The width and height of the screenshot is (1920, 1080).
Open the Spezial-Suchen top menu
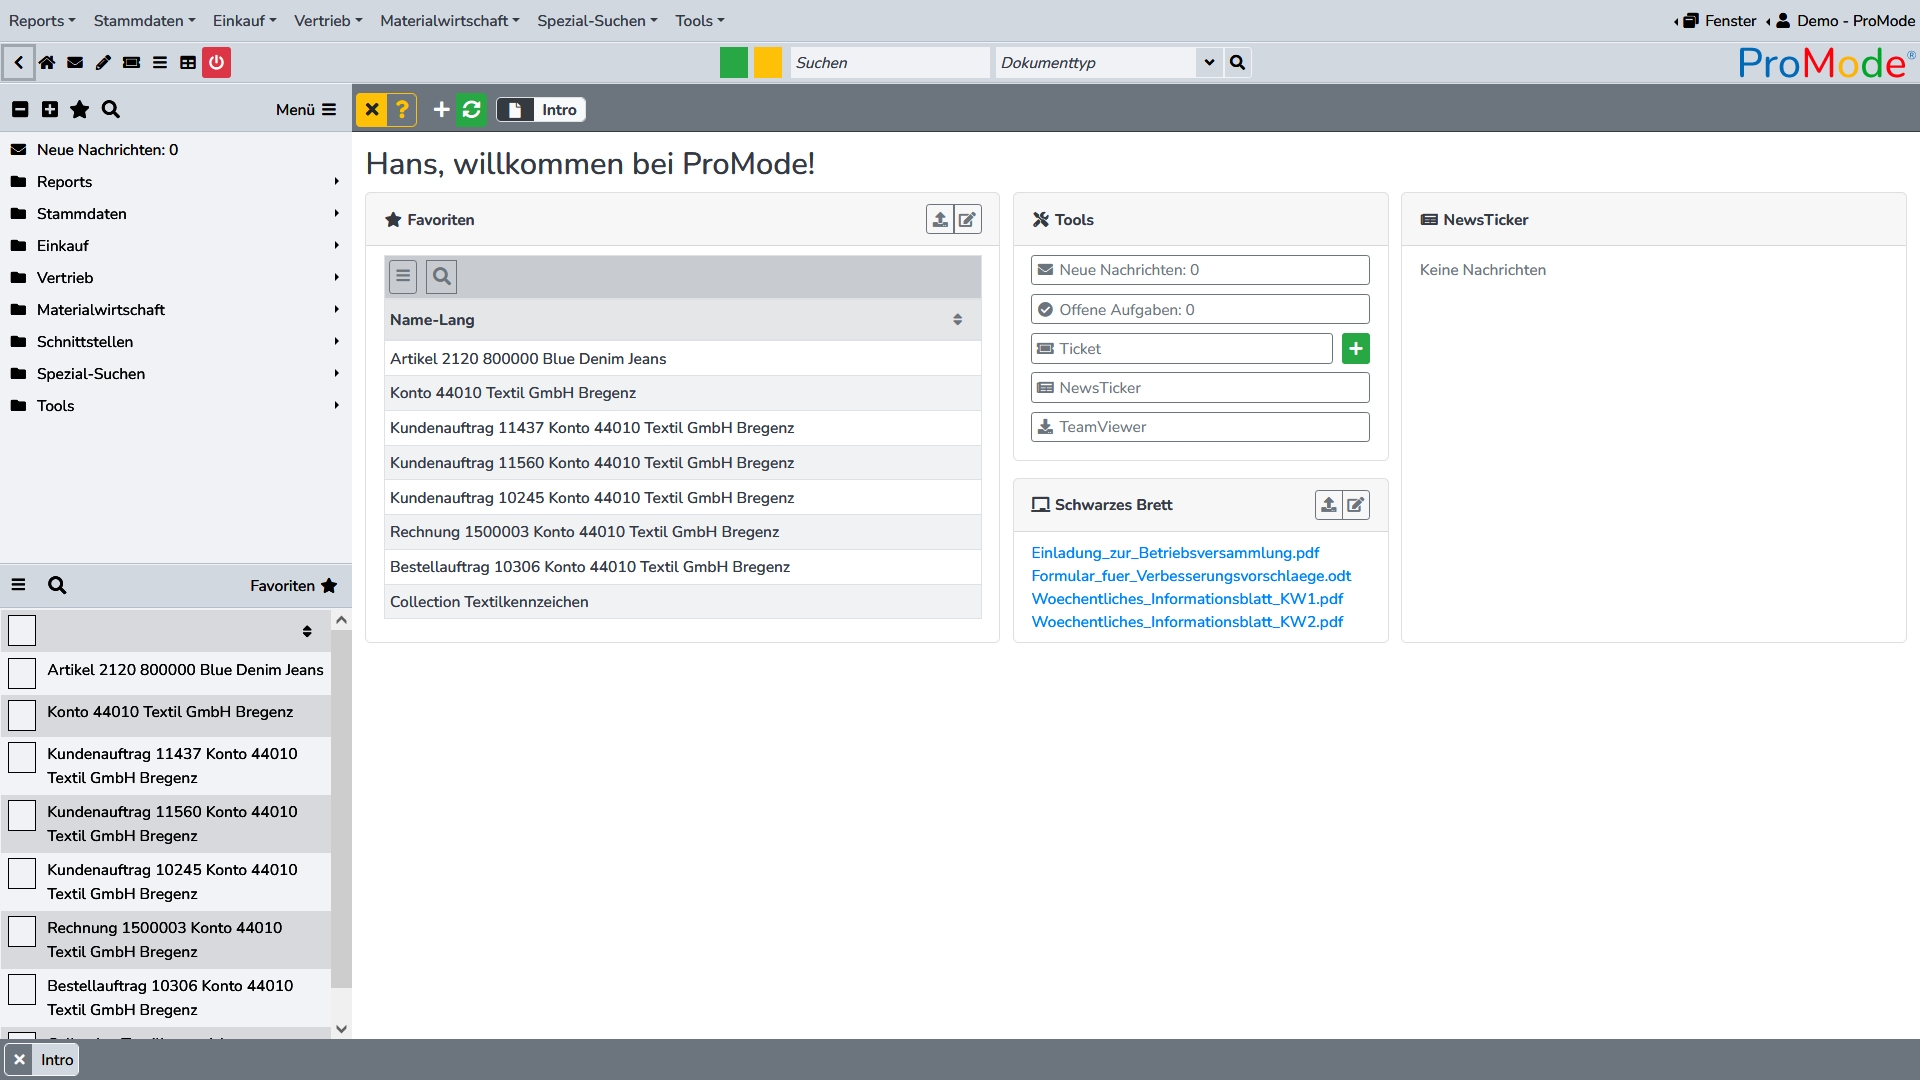(597, 20)
